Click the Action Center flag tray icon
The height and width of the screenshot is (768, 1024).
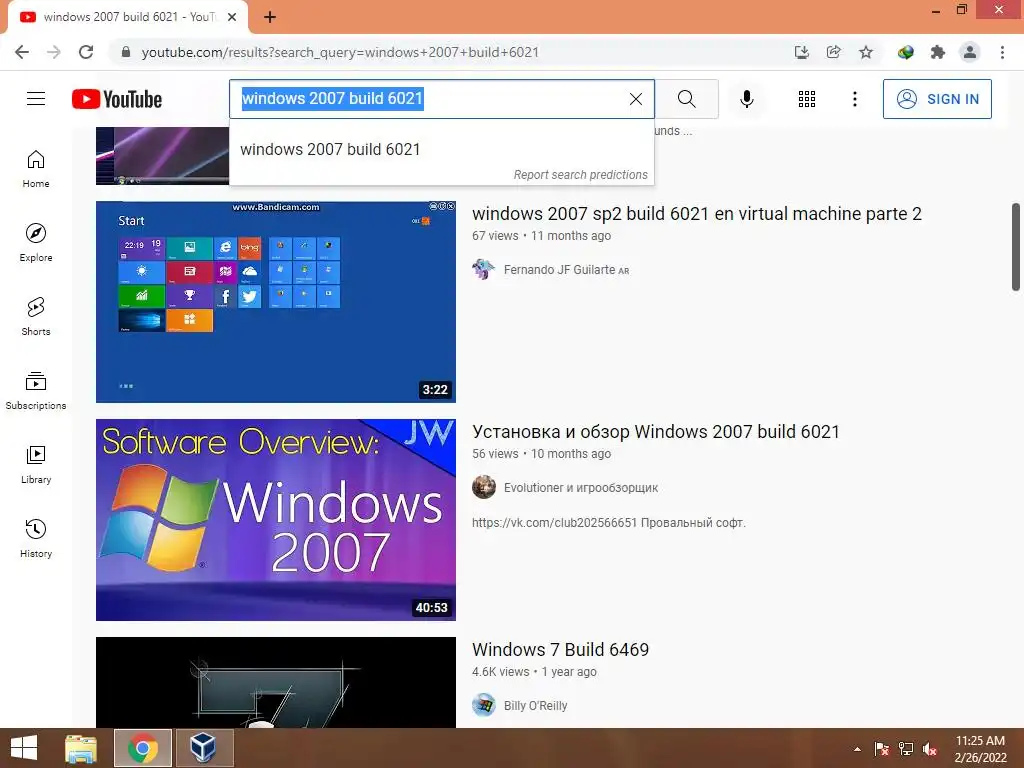(x=882, y=749)
